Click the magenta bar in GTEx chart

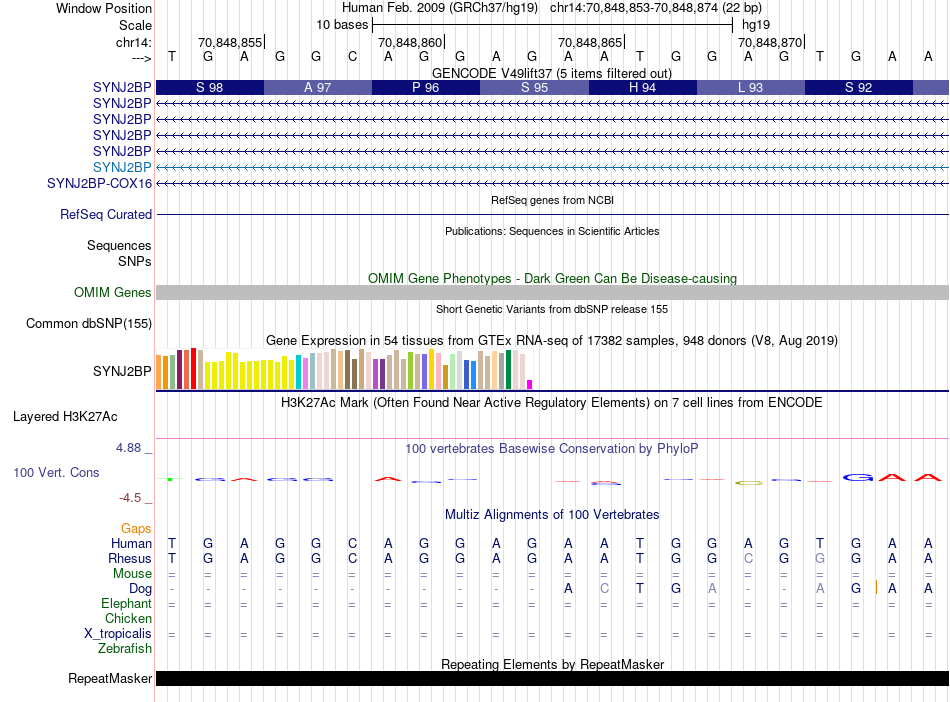coord(530,384)
